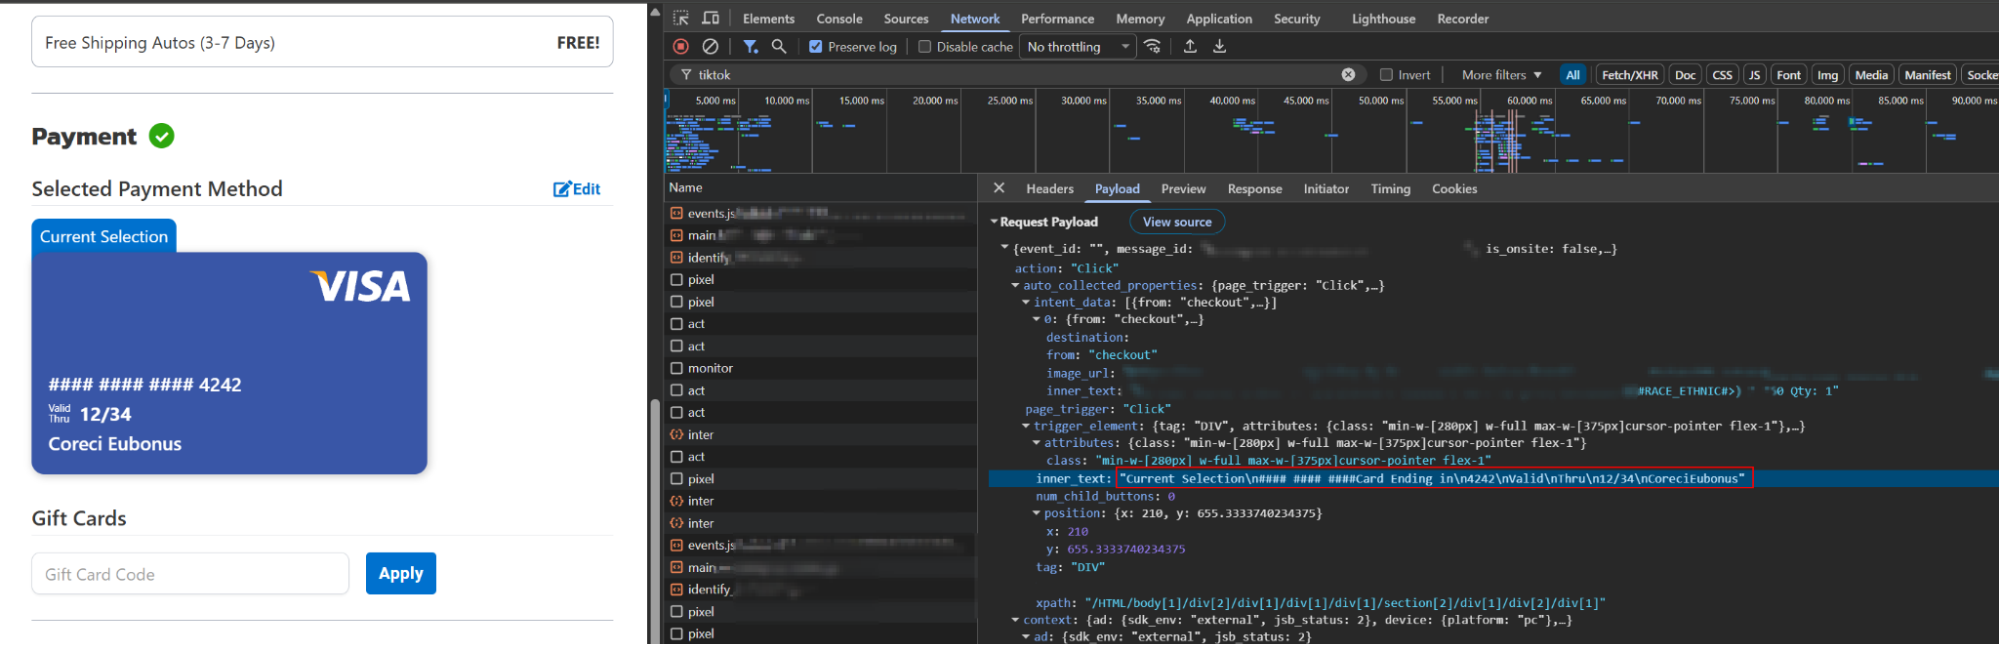Click the export HAR download icon
This screenshot has width=1999, height=645.
[x=1220, y=46]
